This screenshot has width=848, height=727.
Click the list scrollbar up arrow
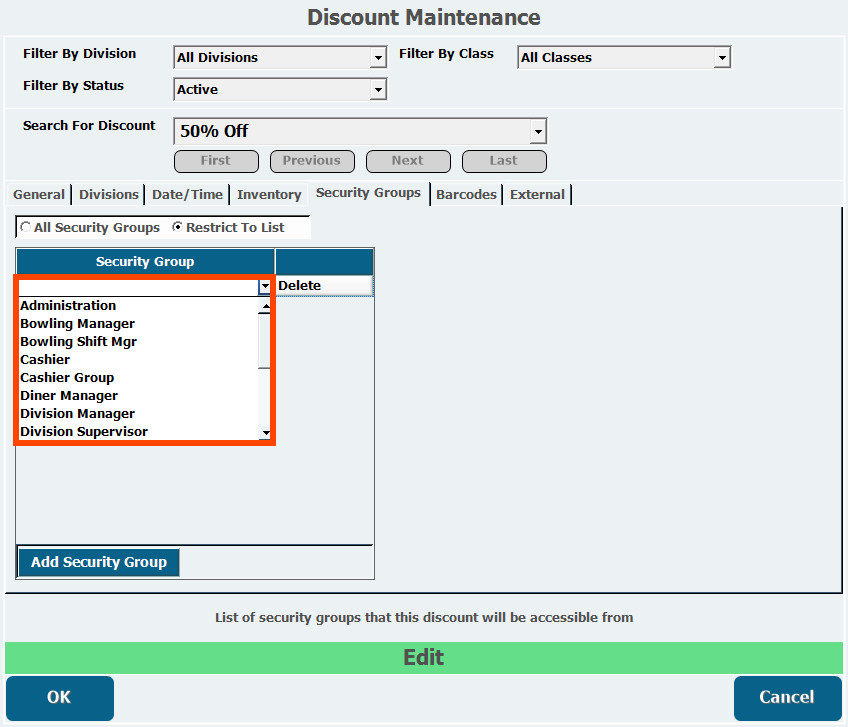(x=265, y=307)
